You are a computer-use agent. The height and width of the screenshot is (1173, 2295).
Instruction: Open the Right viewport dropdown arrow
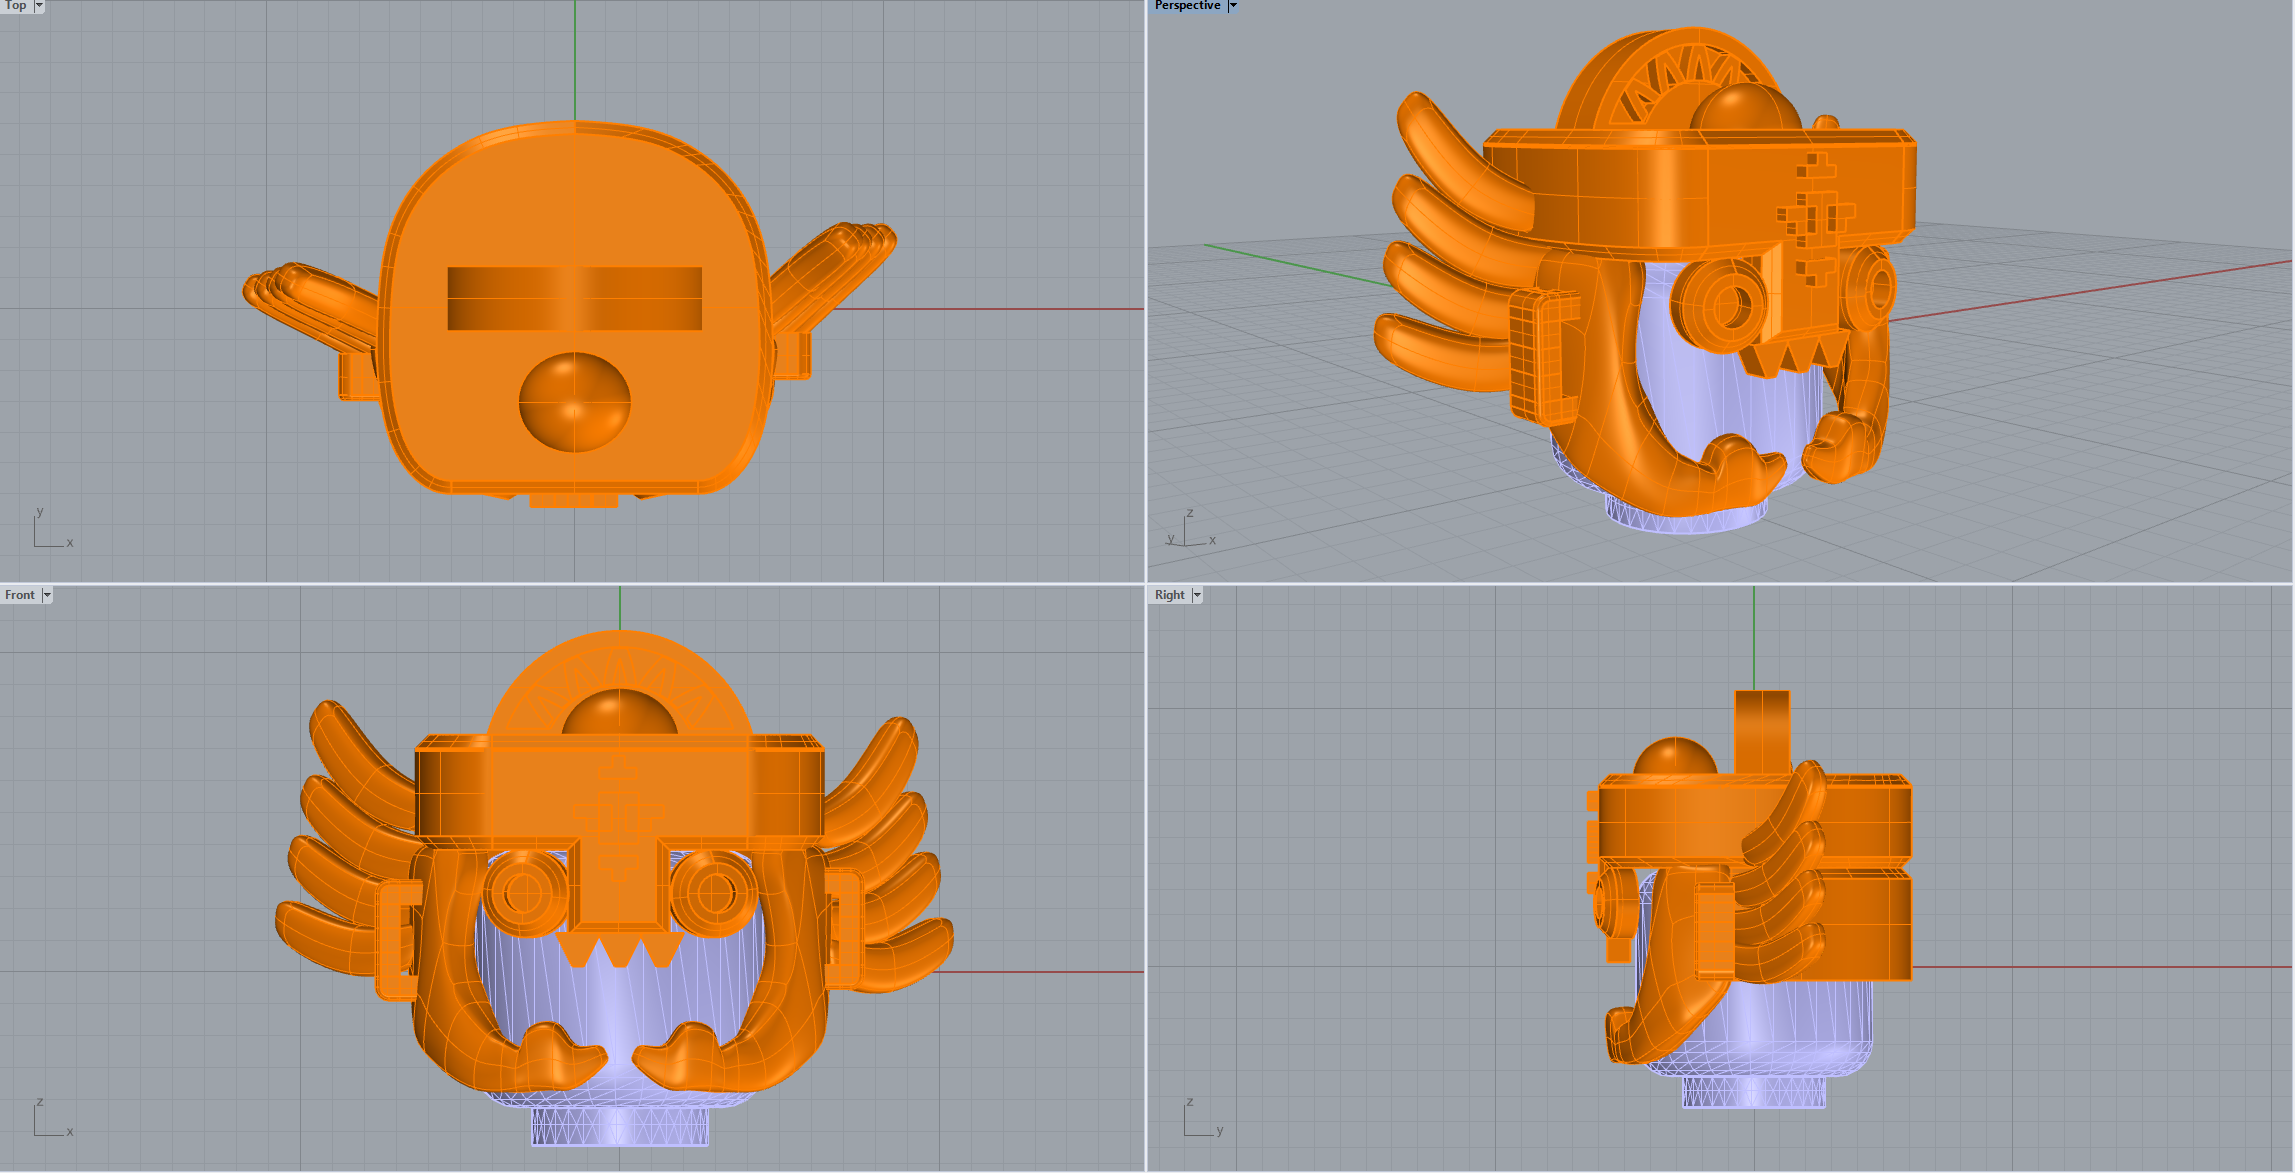pyautogui.click(x=1197, y=595)
